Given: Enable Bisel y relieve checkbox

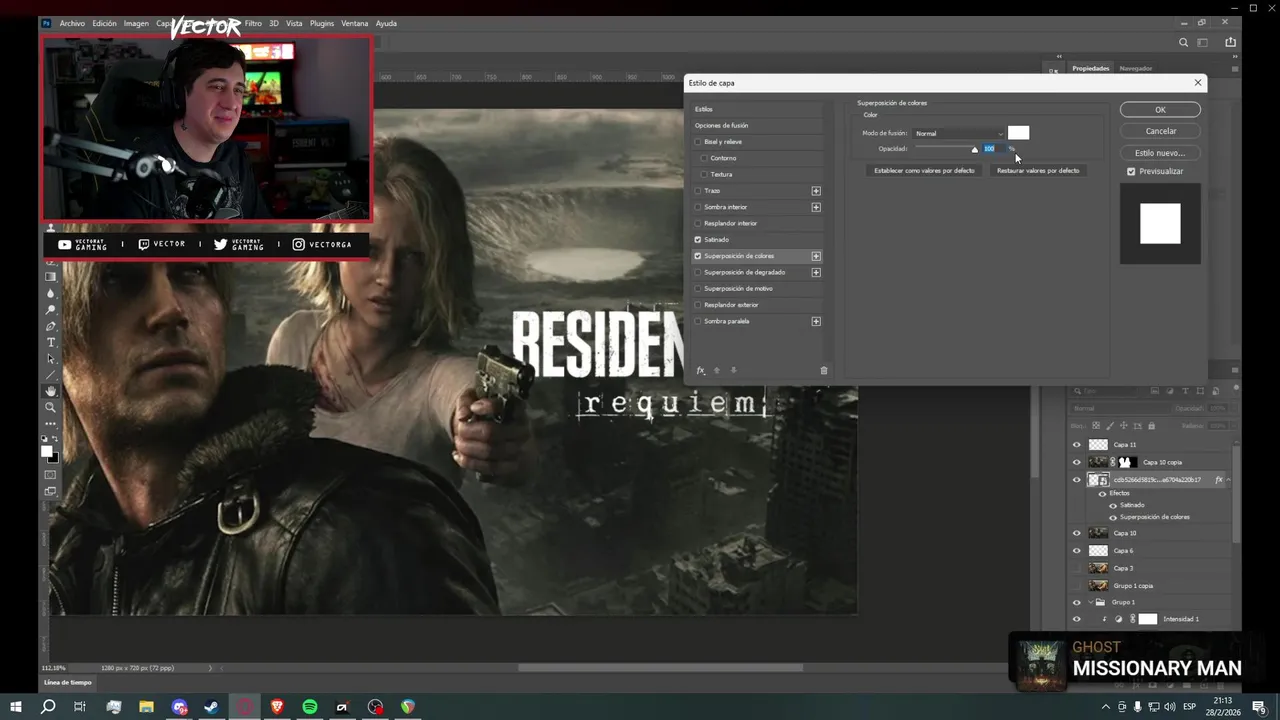Looking at the screenshot, I should (698, 142).
